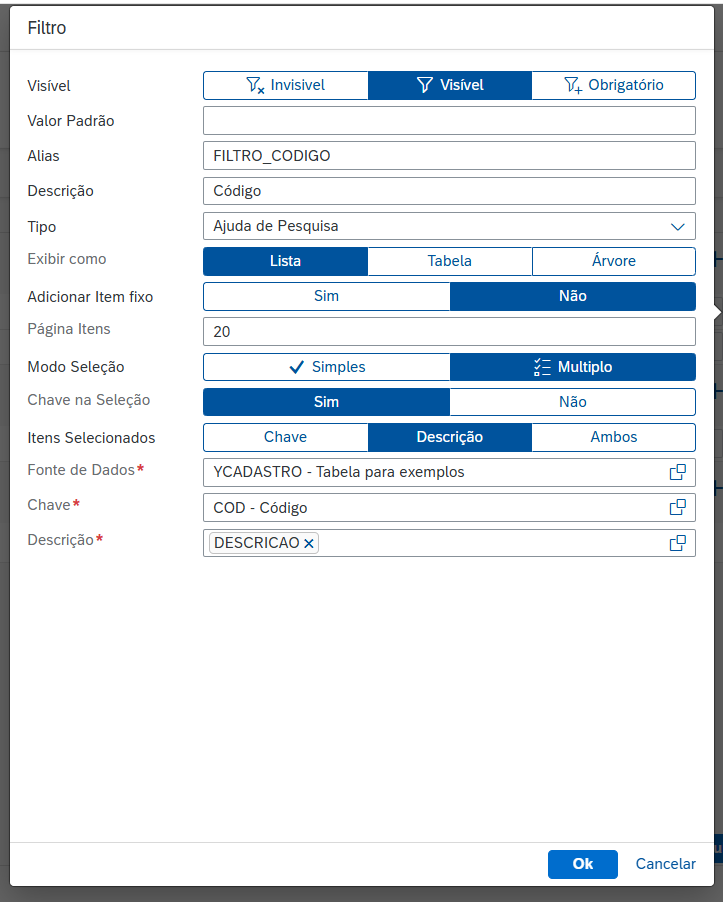Image resolution: width=723 pixels, height=902 pixels.
Task: Display as Tabela
Action: tap(450, 261)
